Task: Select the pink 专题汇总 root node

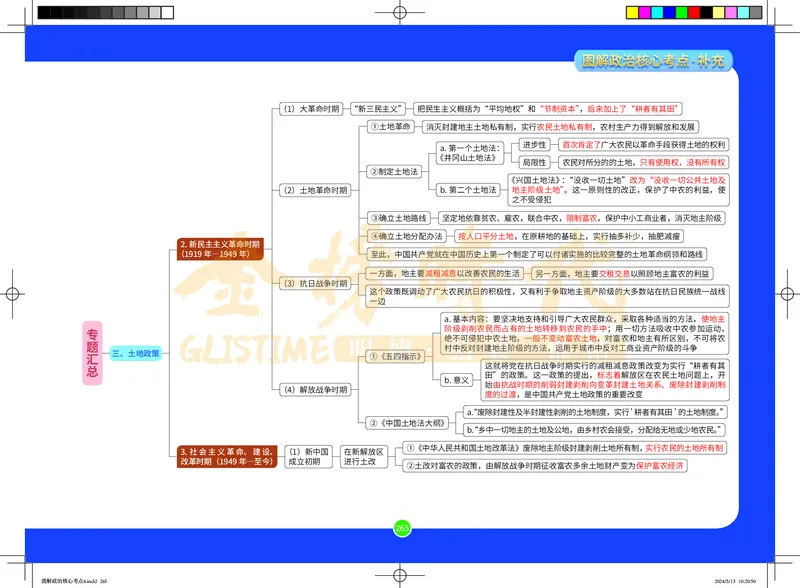Action: tap(92, 354)
